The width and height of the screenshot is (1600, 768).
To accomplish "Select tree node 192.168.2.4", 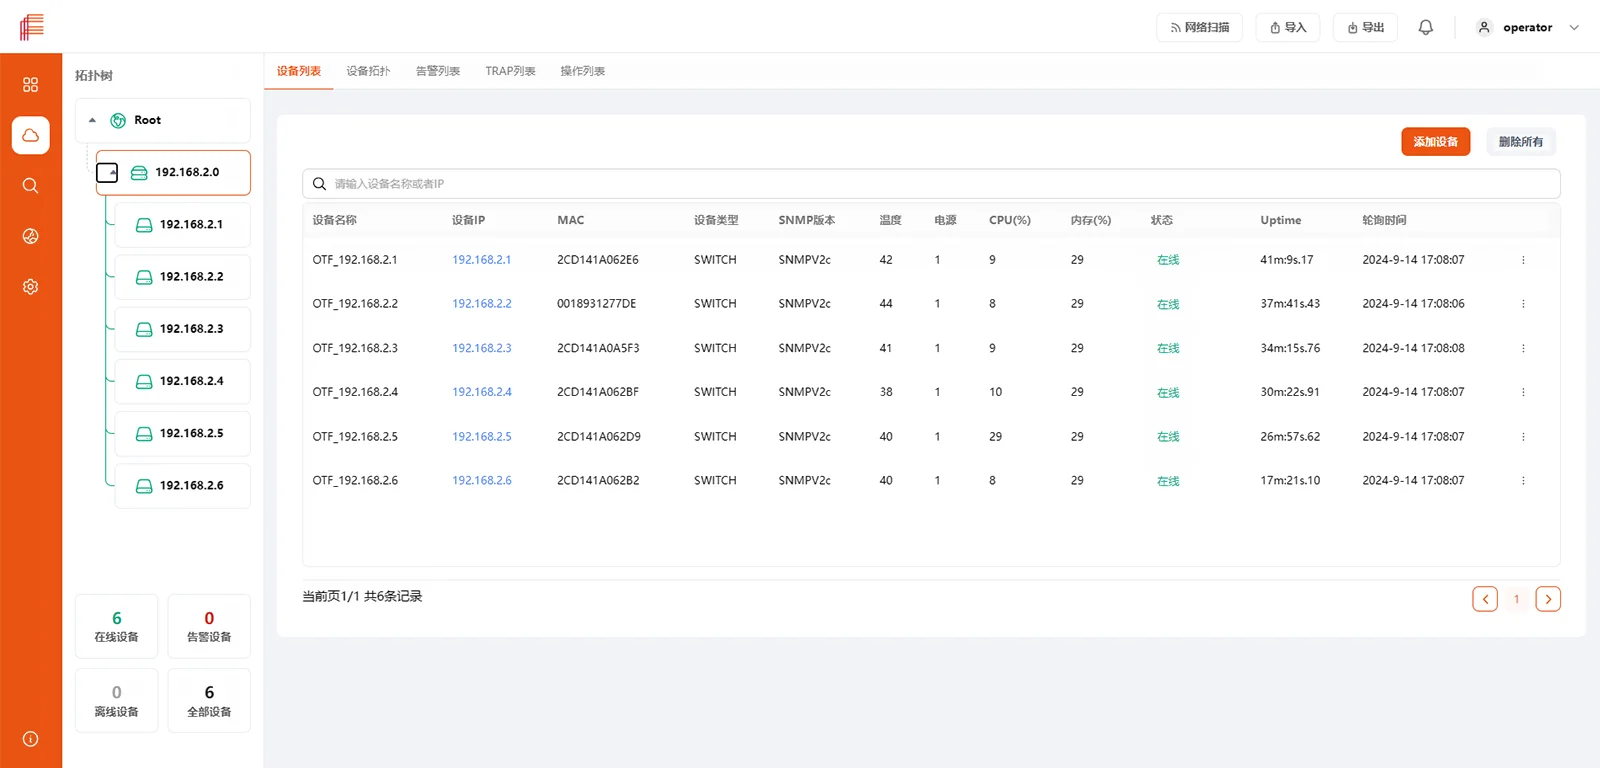I will 183,381.
